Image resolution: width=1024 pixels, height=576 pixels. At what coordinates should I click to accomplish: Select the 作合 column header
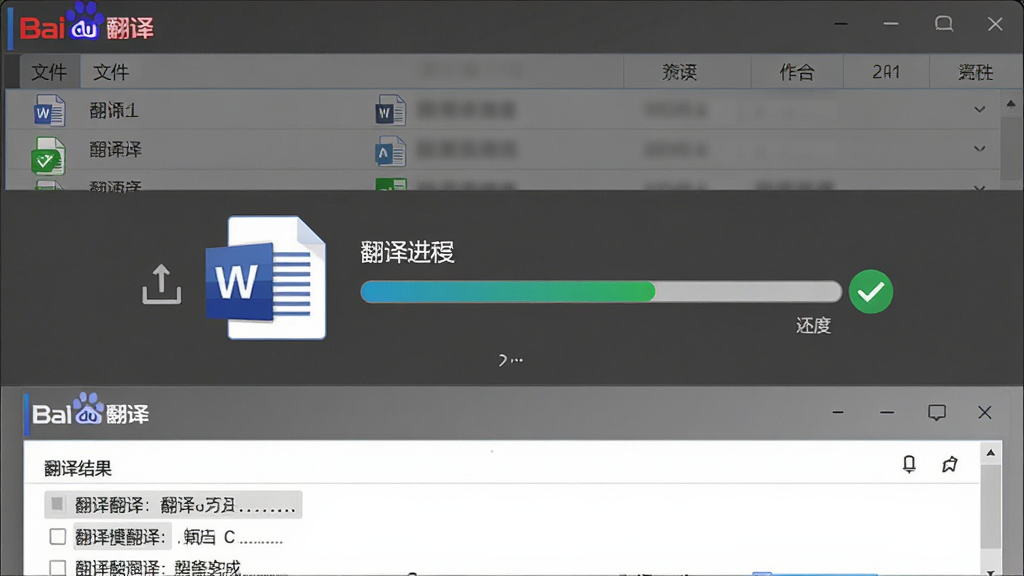pos(797,72)
